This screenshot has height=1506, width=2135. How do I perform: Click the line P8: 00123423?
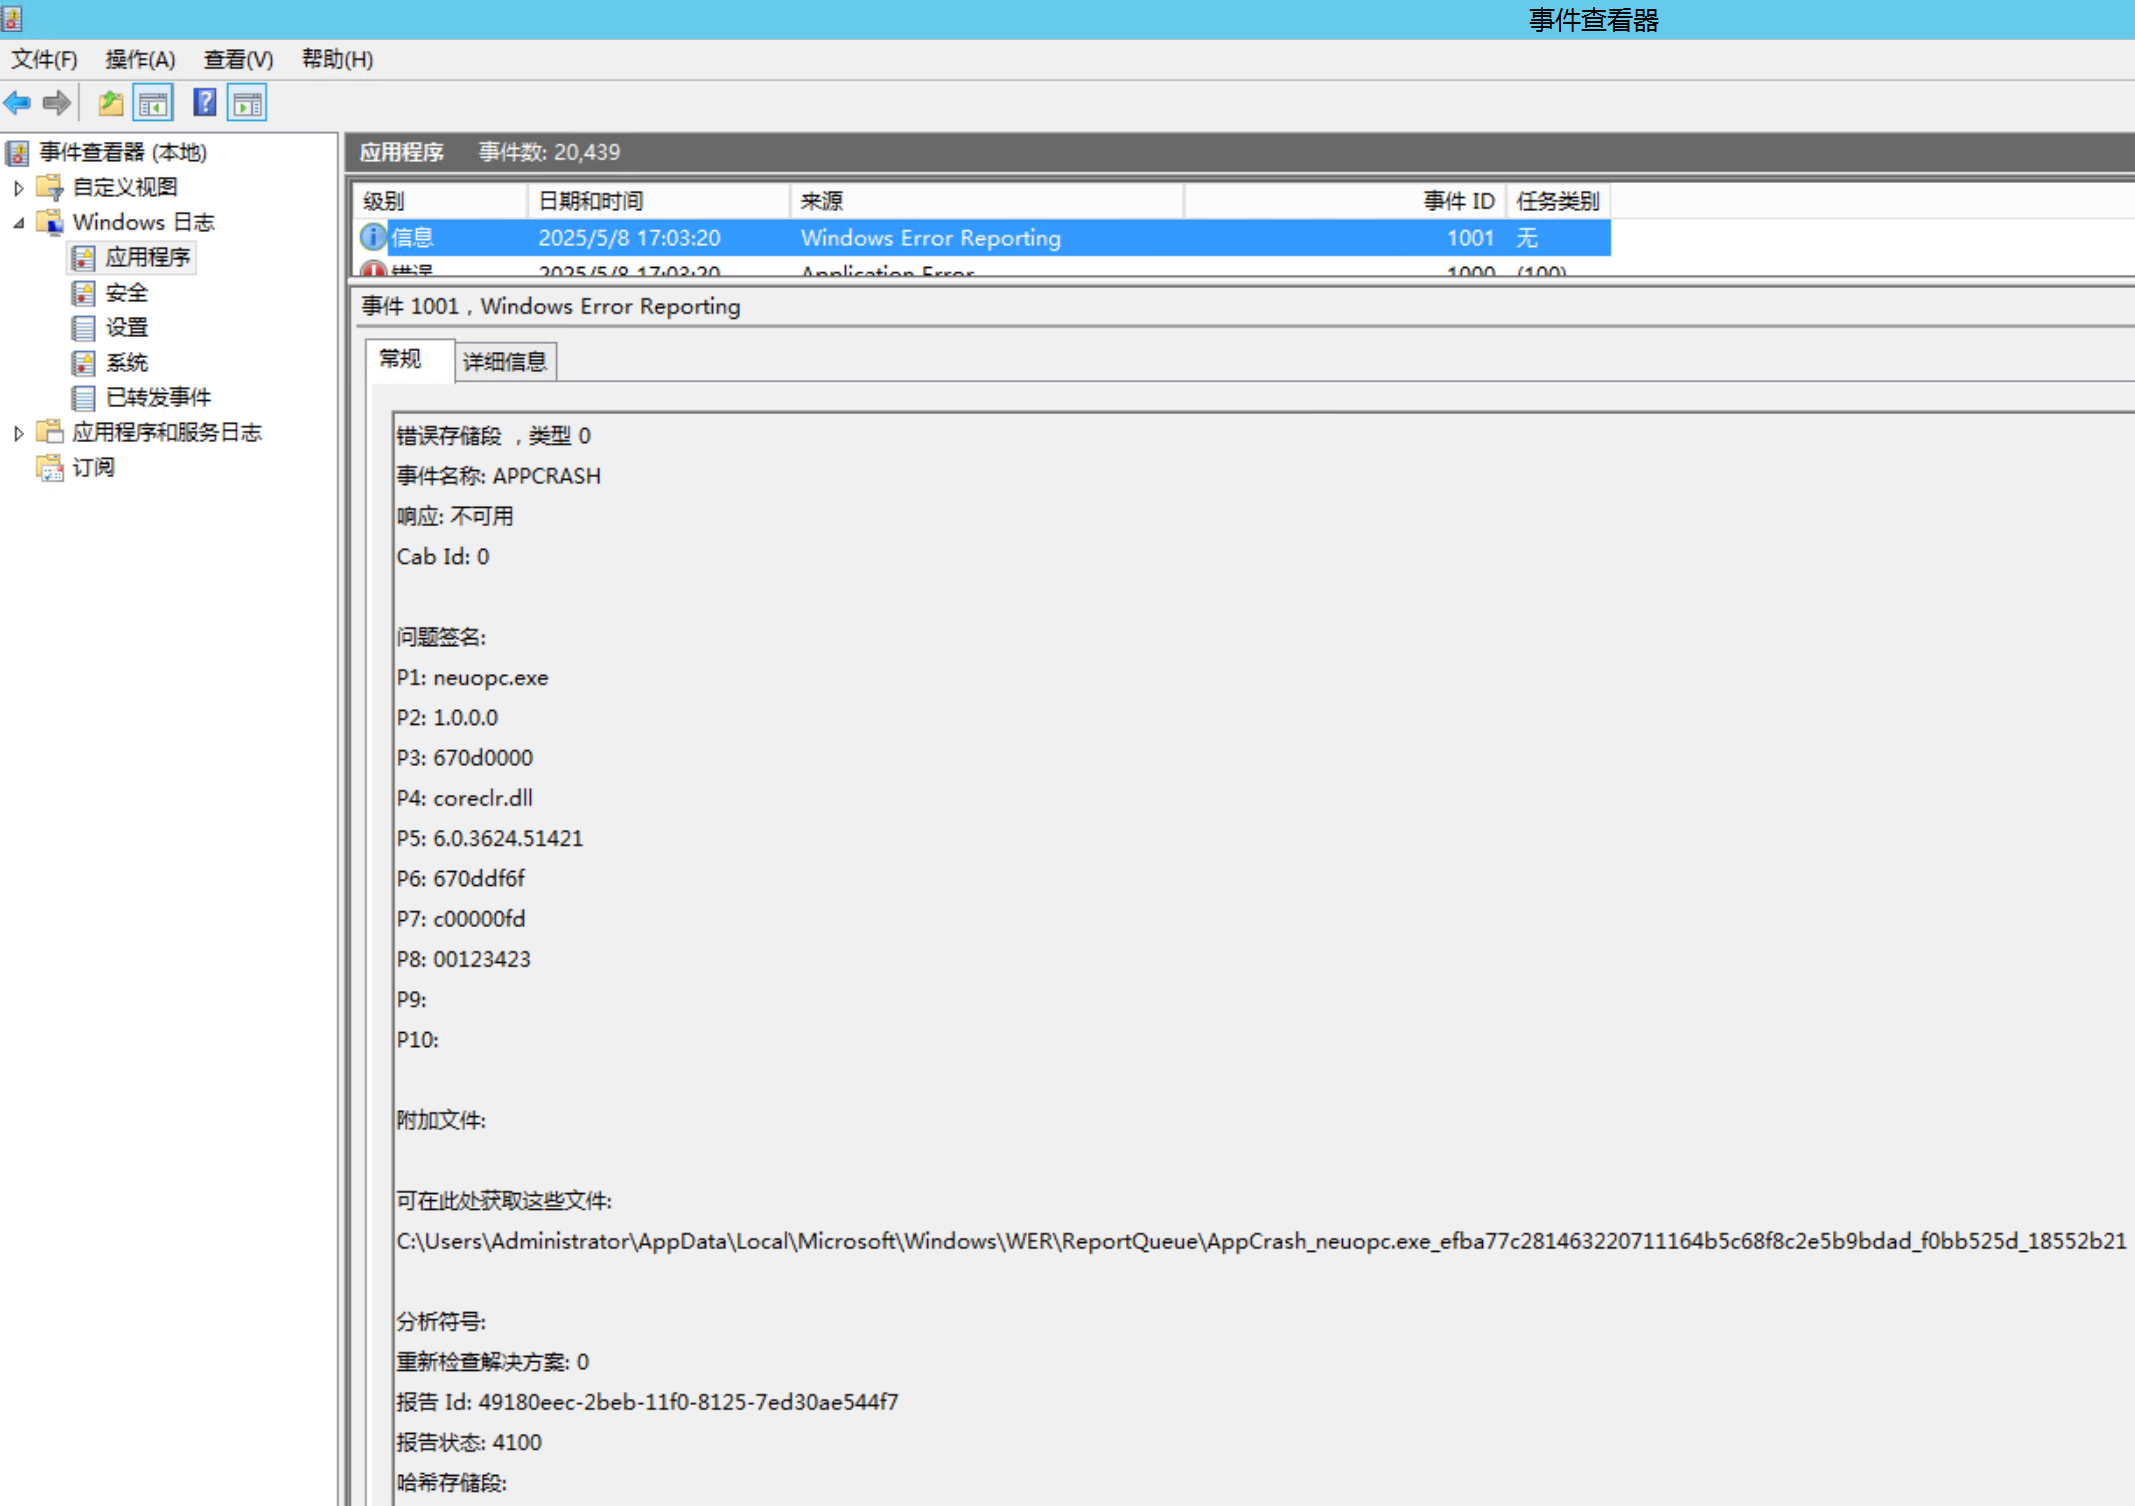pos(464,959)
